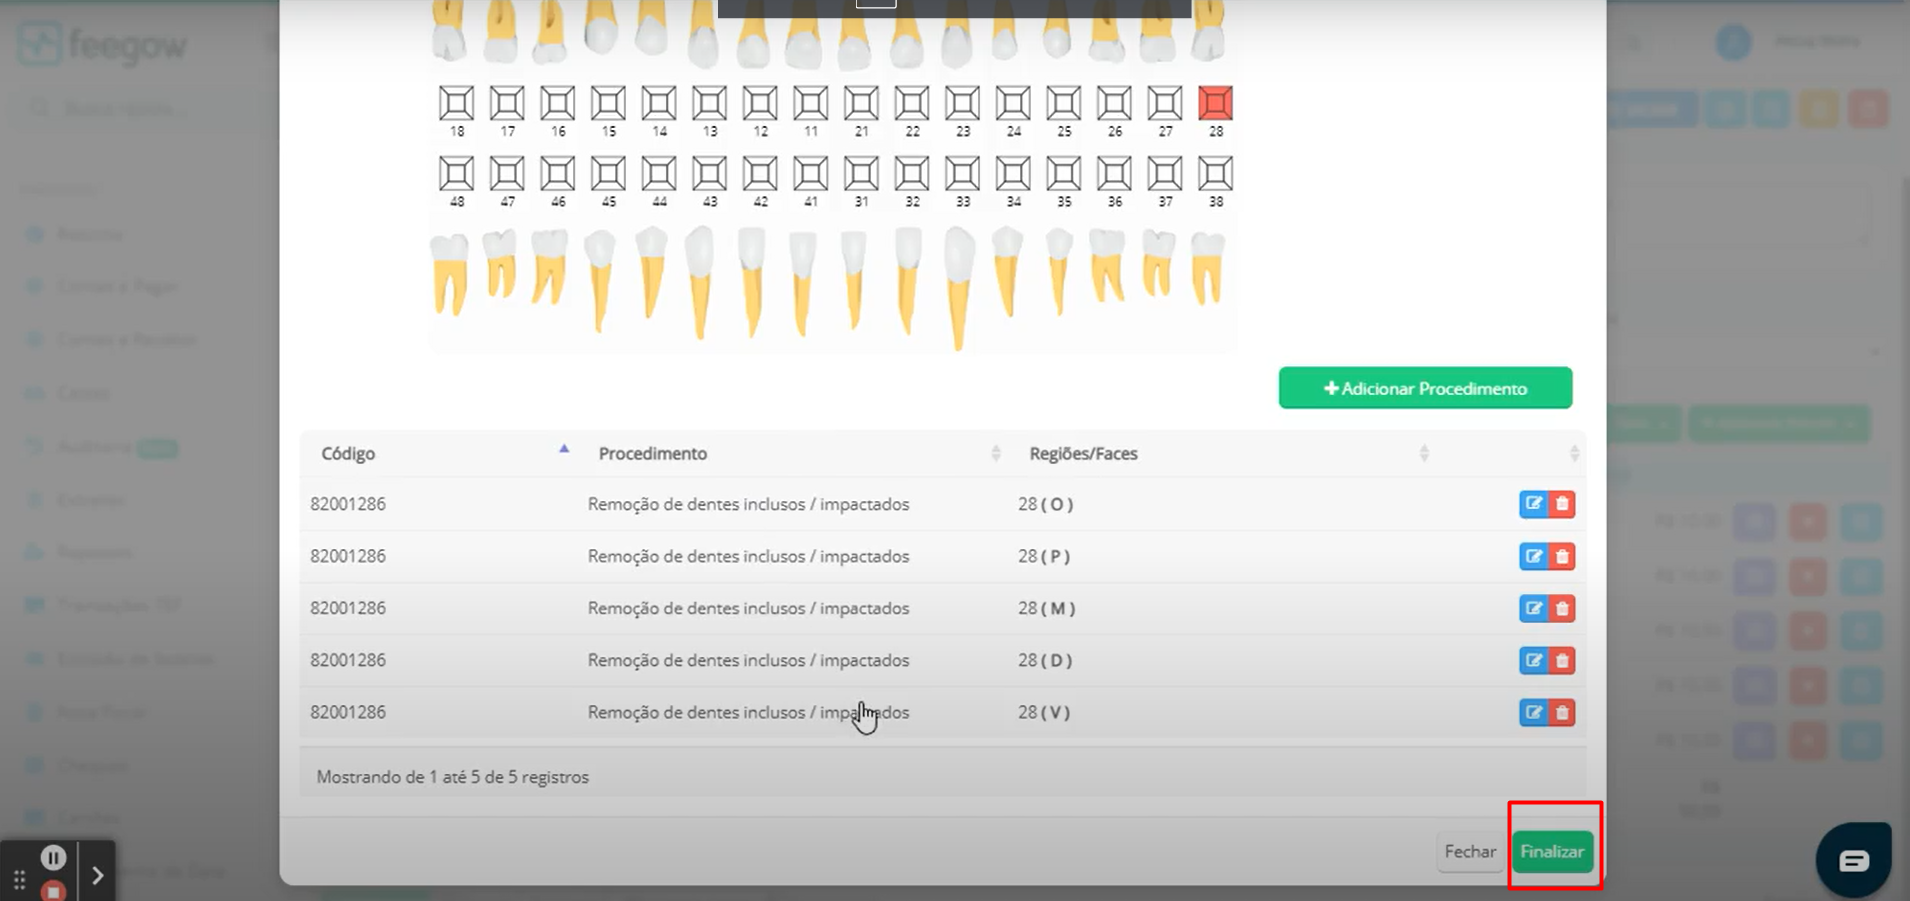
Task: Stop the screen recording
Action: (53, 890)
